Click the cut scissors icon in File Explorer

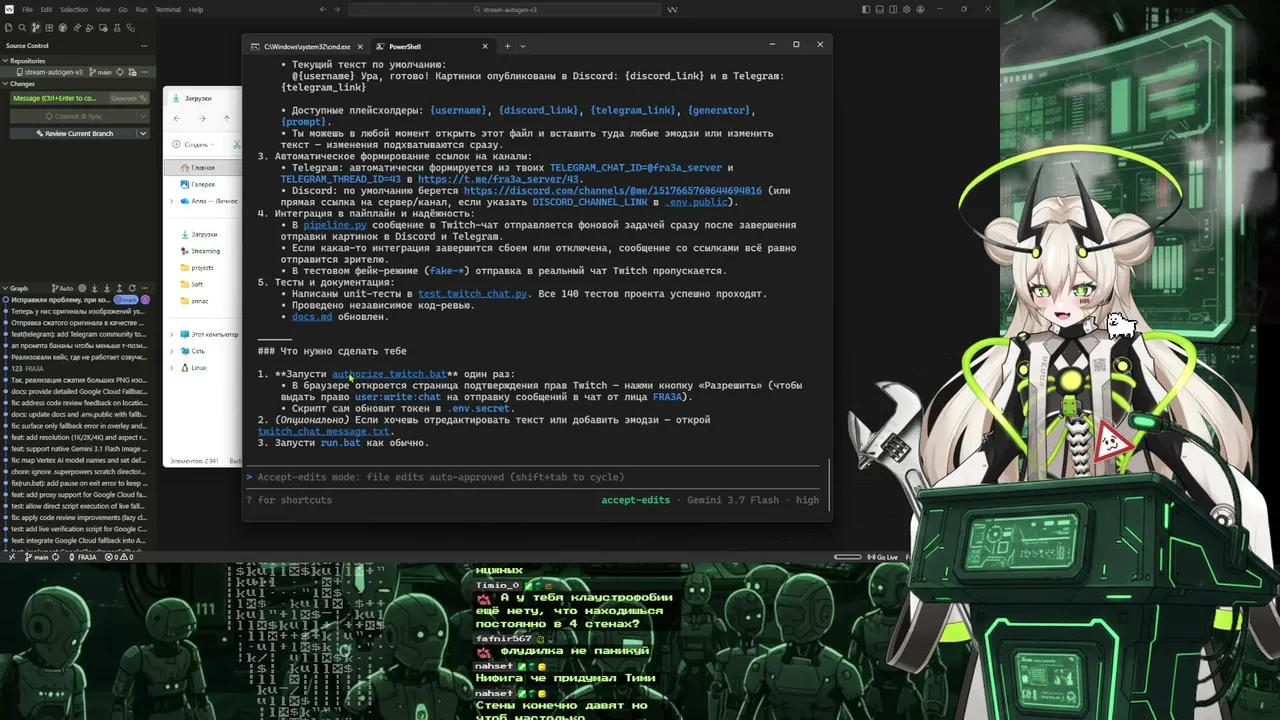[x=237, y=145]
